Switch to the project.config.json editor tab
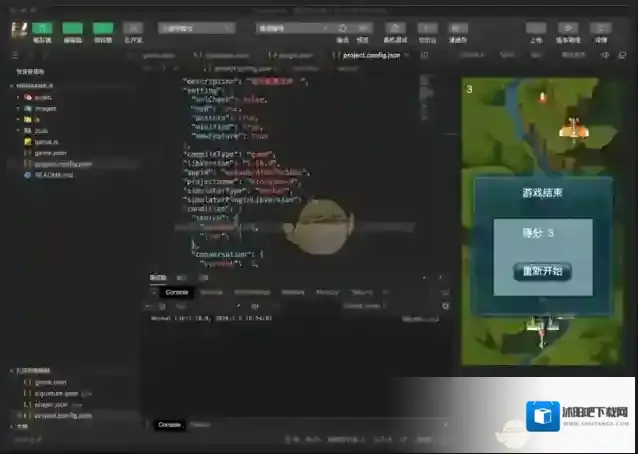The height and width of the screenshot is (454, 638). pyautogui.click(x=372, y=57)
